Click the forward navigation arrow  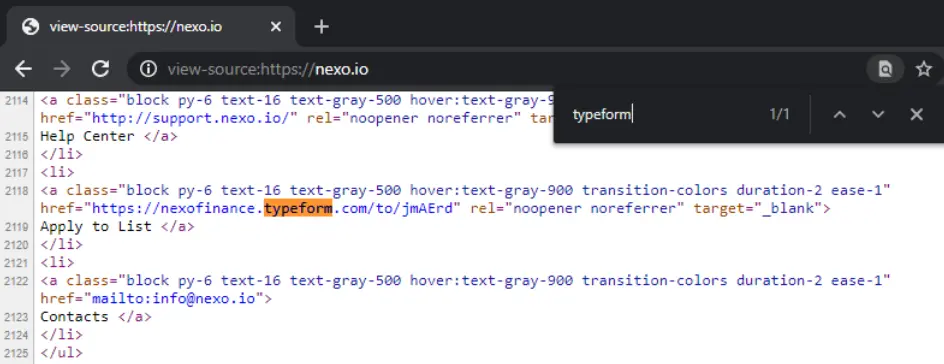point(61,69)
